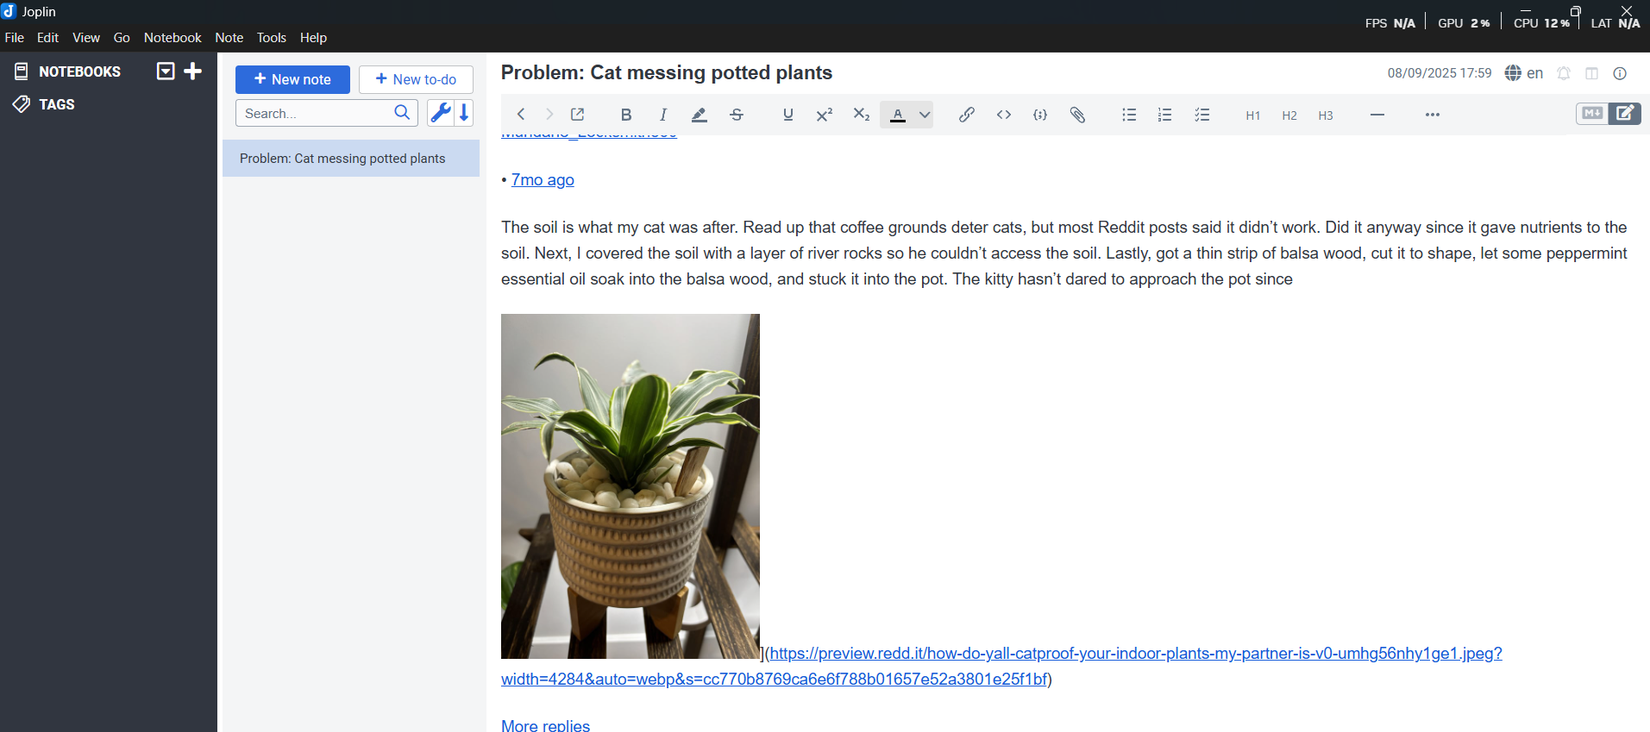Click into the note Search field
This screenshot has width=1650, height=732.
316,113
